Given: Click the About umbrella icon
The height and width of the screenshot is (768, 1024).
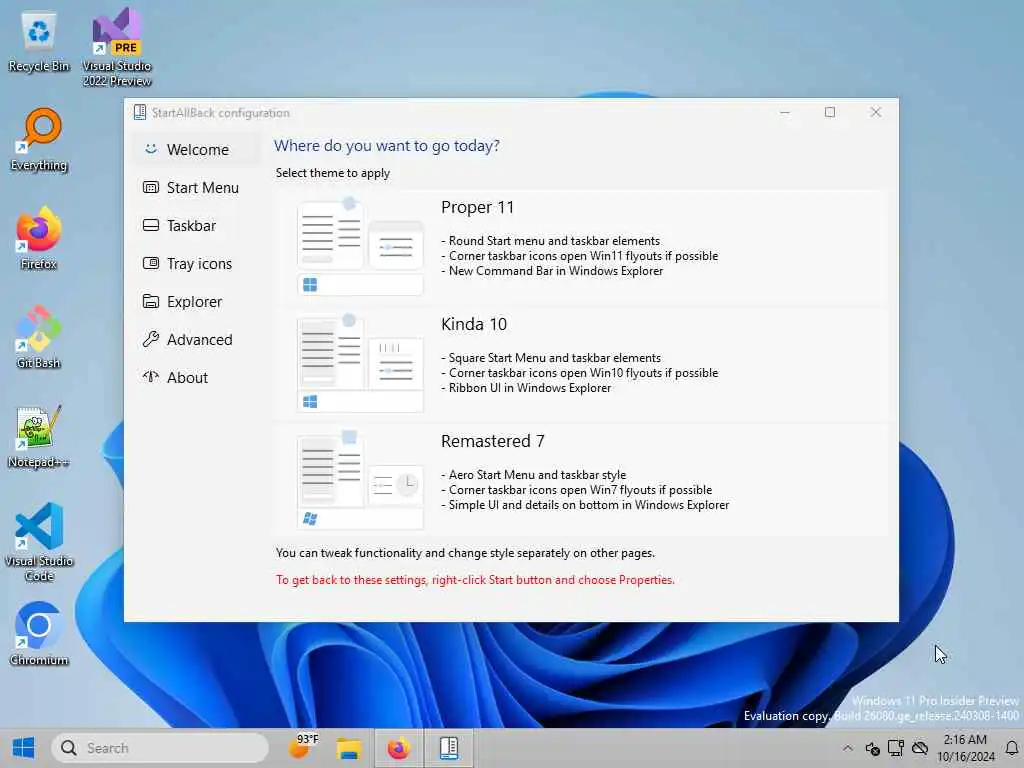Looking at the screenshot, I should coord(151,376).
